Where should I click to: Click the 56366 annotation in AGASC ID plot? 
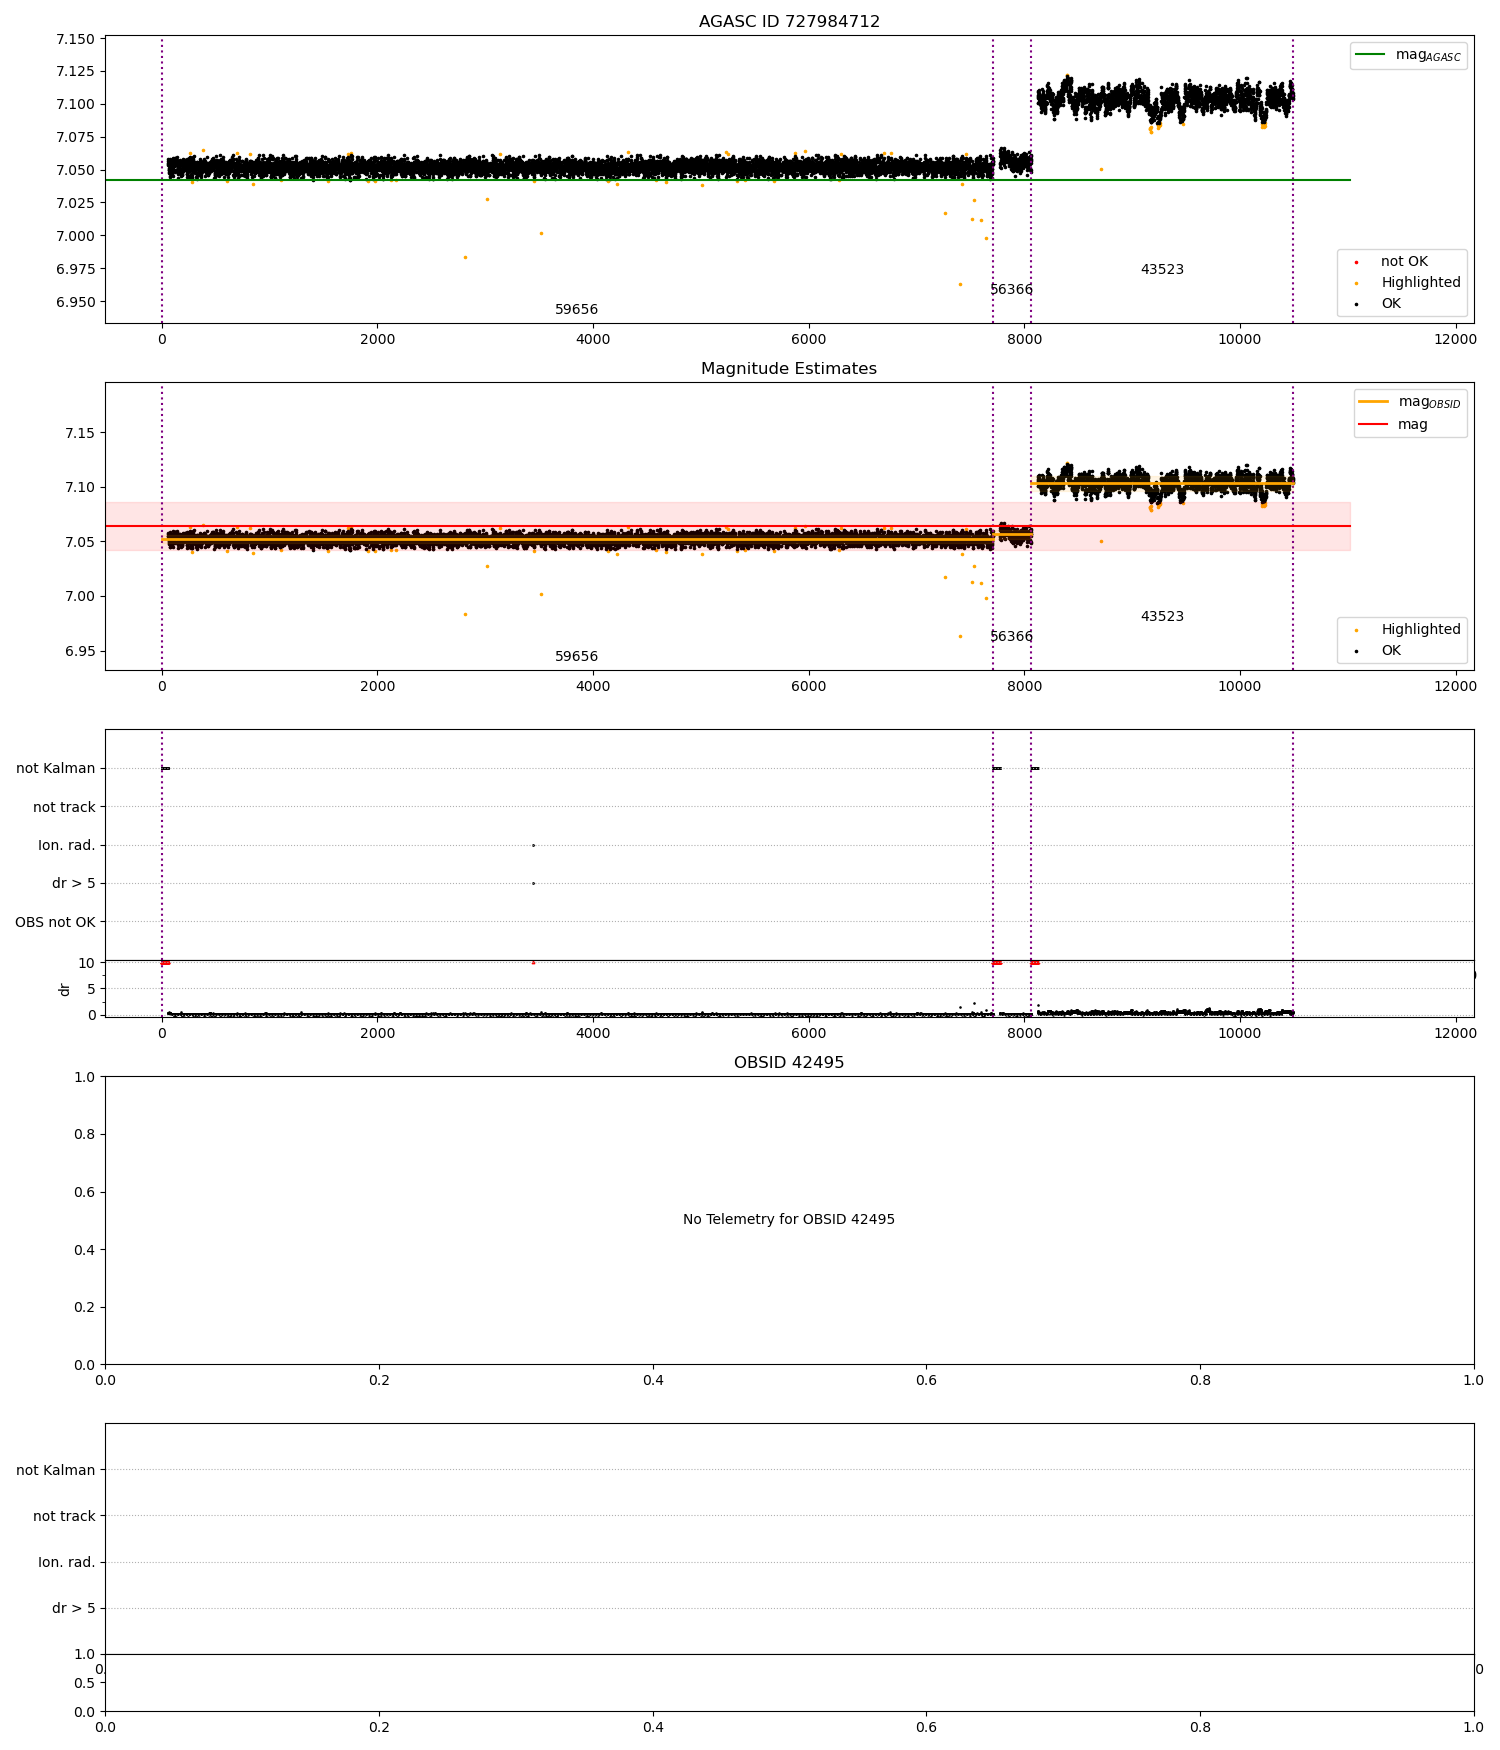(1012, 290)
